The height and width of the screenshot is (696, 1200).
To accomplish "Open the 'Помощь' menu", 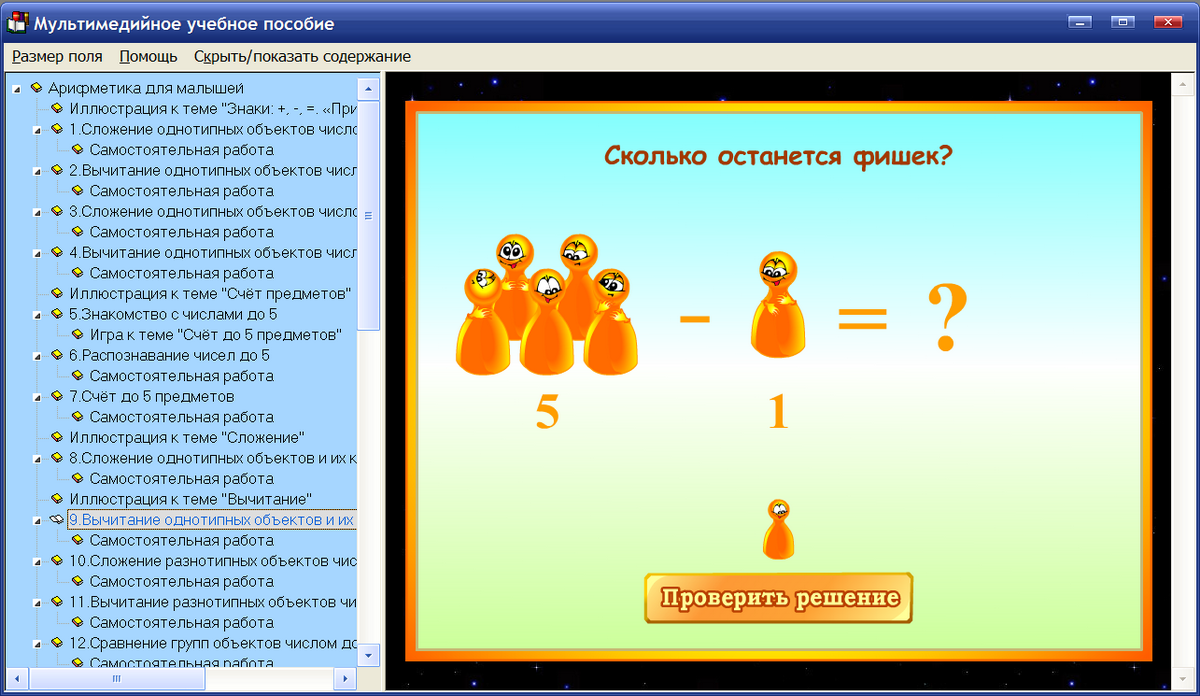I will click(x=147, y=57).
